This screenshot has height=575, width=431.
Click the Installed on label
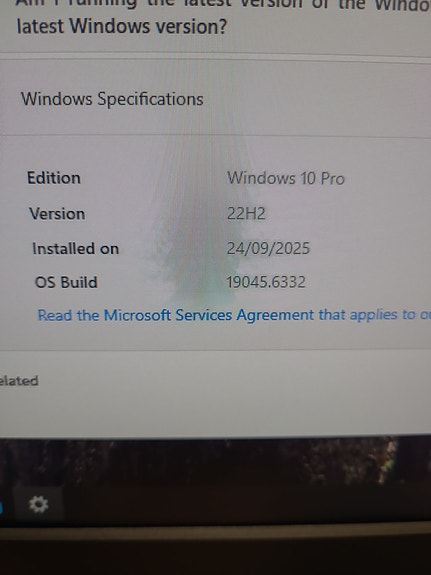pyautogui.click(x=76, y=249)
